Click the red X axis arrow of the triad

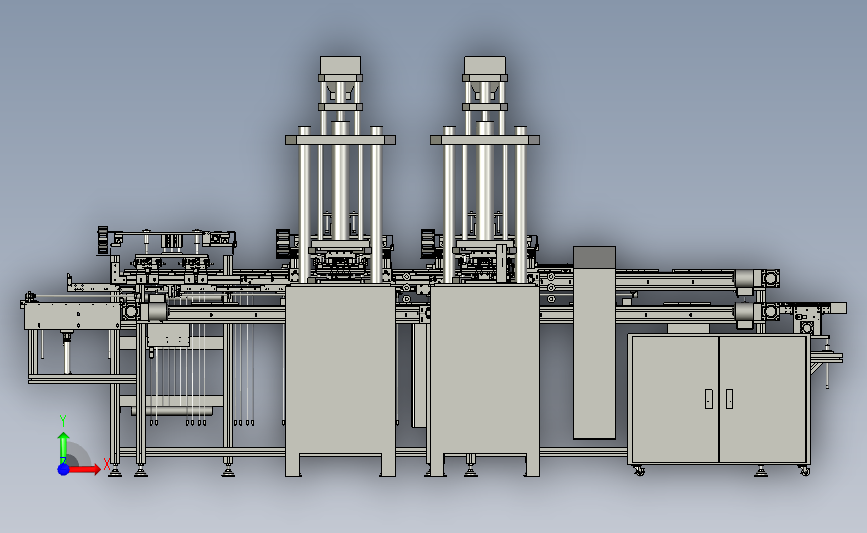point(84,469)
